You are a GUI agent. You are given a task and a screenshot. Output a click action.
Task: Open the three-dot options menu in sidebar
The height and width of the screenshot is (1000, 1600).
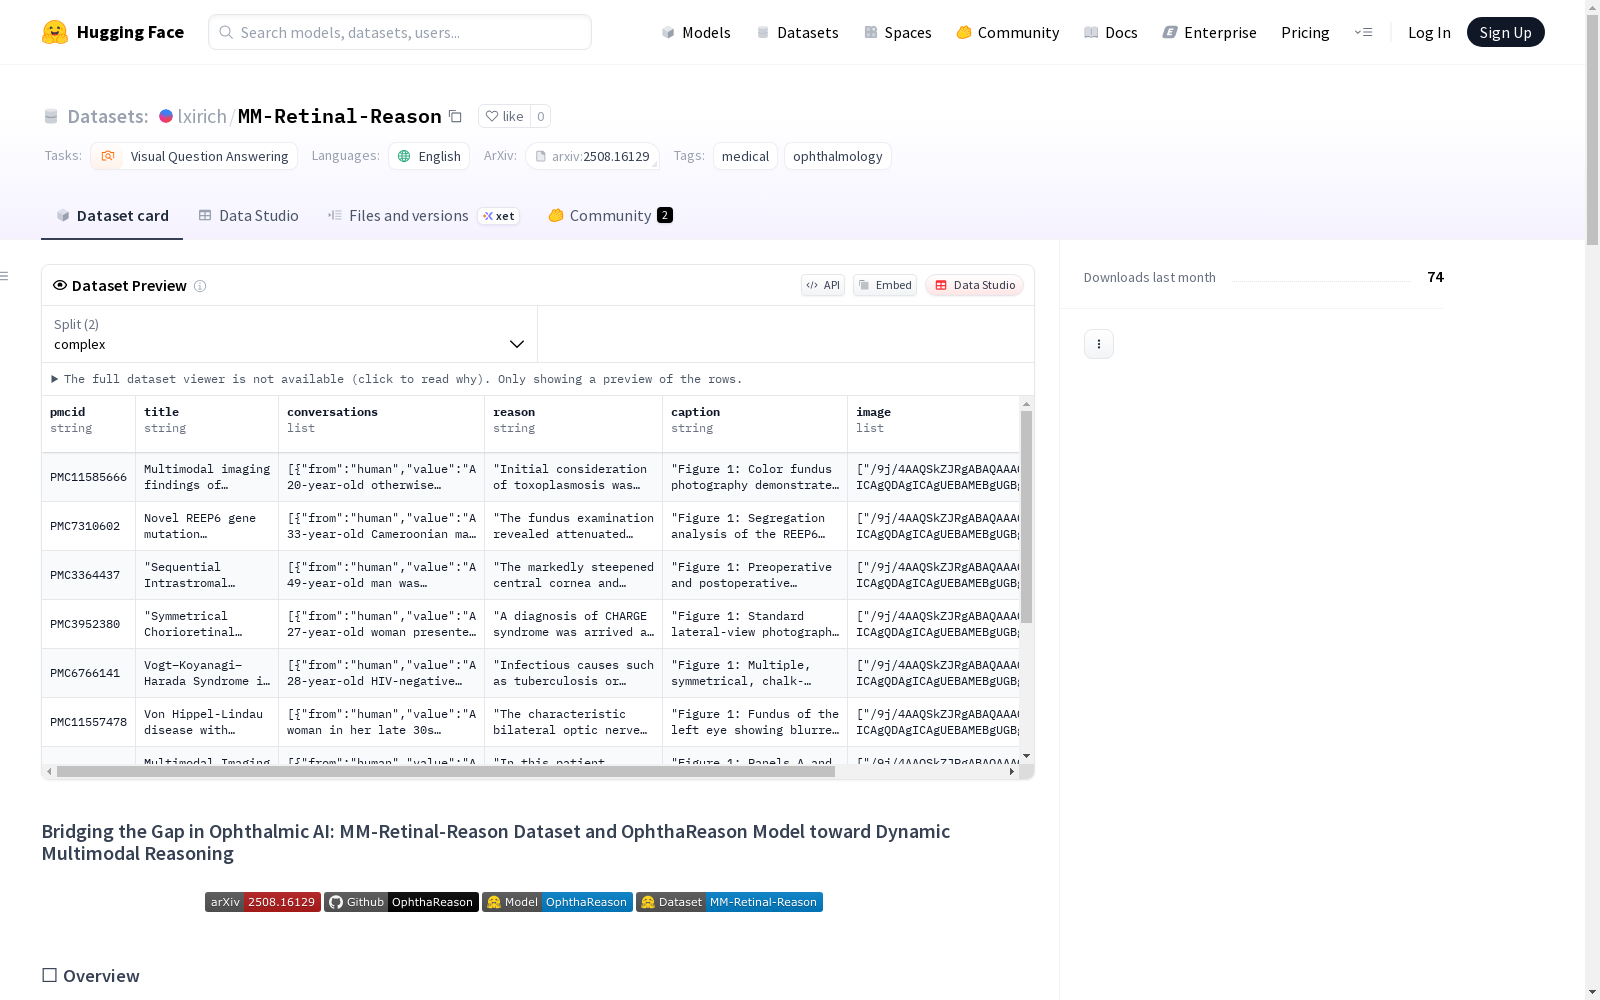[1099, 344]
